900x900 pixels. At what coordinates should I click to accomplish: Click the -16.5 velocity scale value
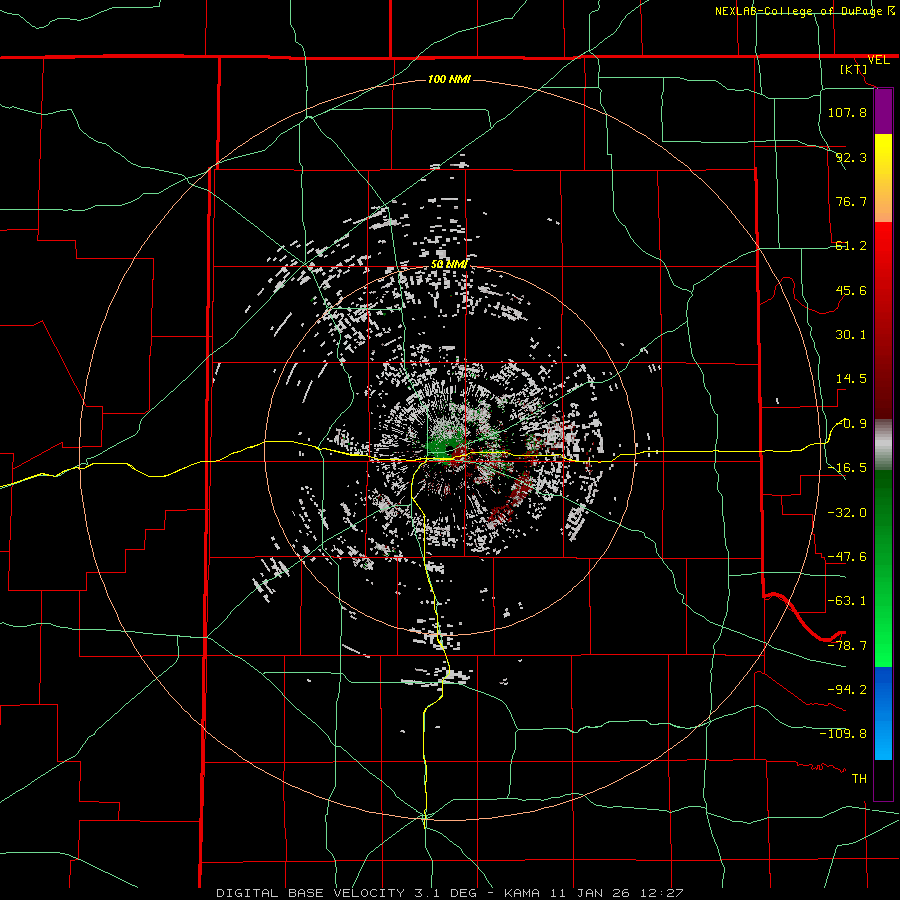[x=847, y=468]
